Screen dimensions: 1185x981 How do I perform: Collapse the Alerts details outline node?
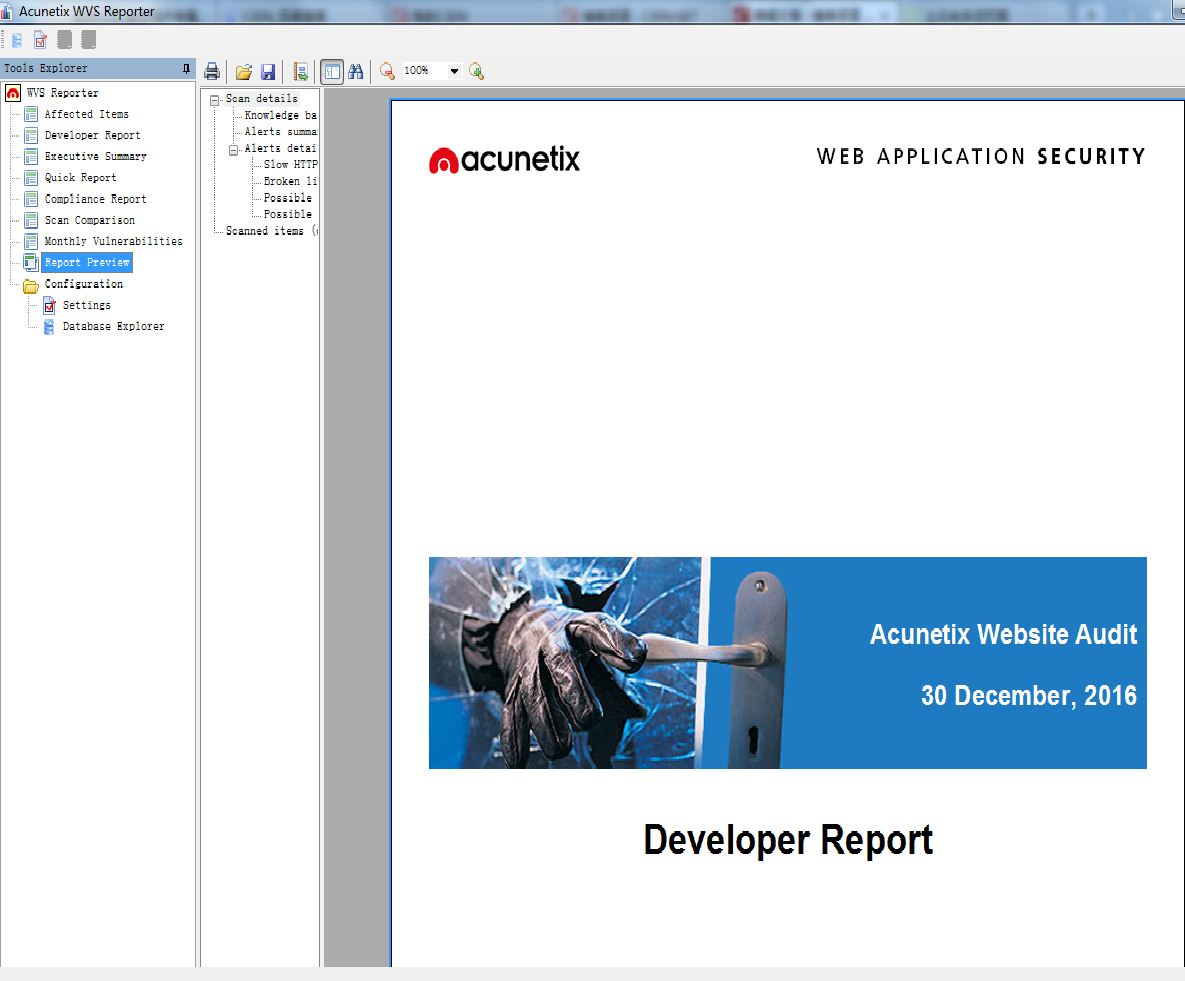(234, 150)
